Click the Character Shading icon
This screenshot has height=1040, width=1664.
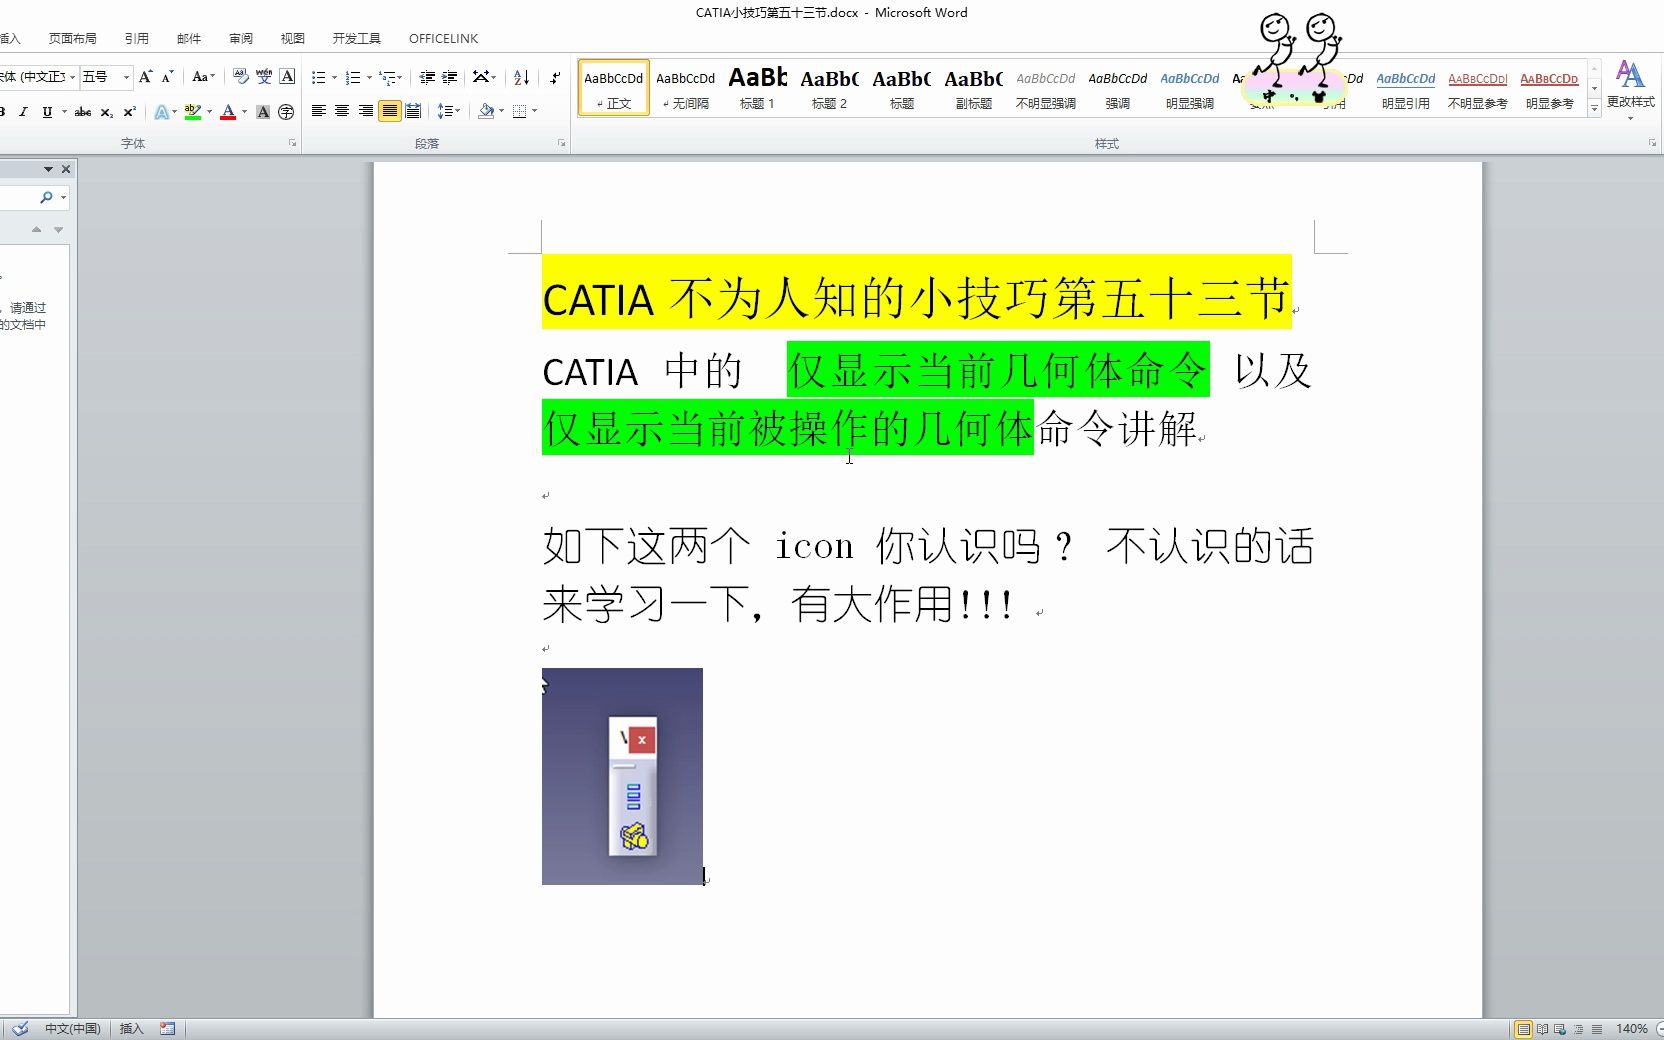(263, 112)
